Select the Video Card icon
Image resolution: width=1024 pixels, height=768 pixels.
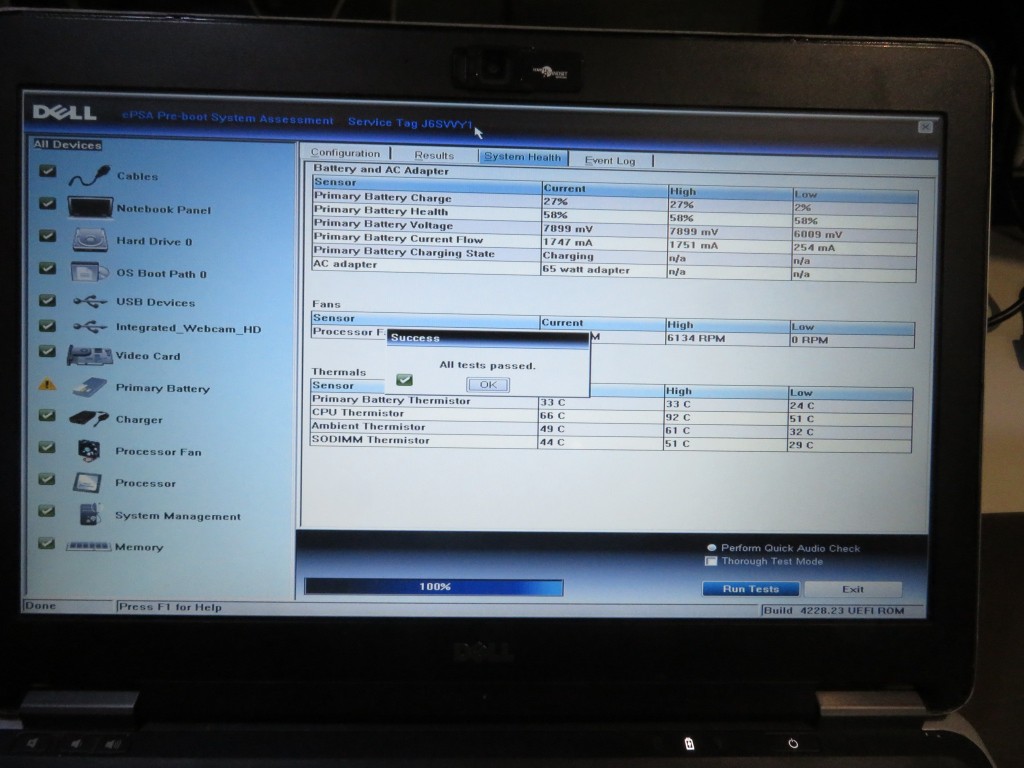point(89,355)
